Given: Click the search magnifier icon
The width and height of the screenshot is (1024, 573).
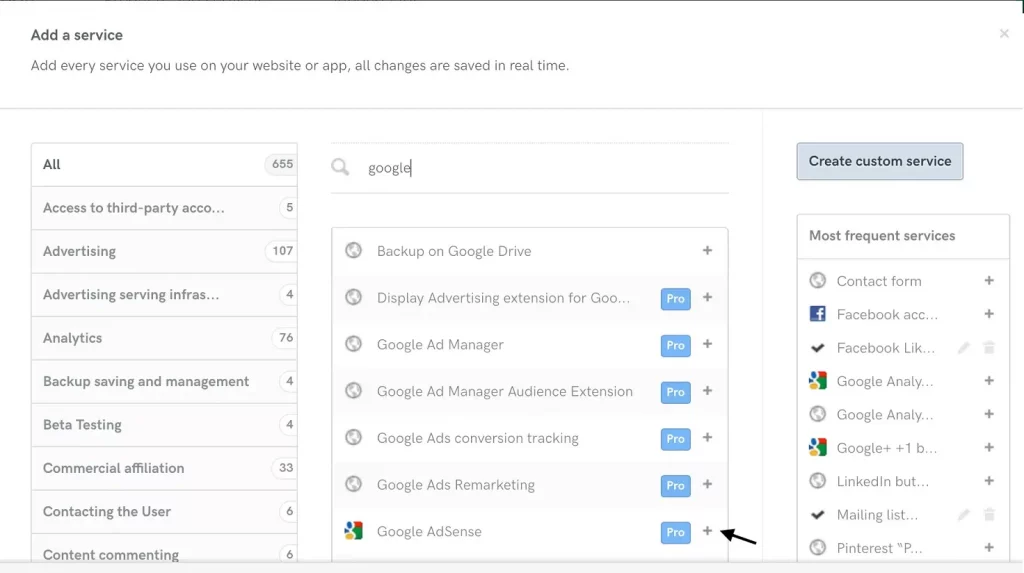Looking at the screenshot, I should [340, 167].
